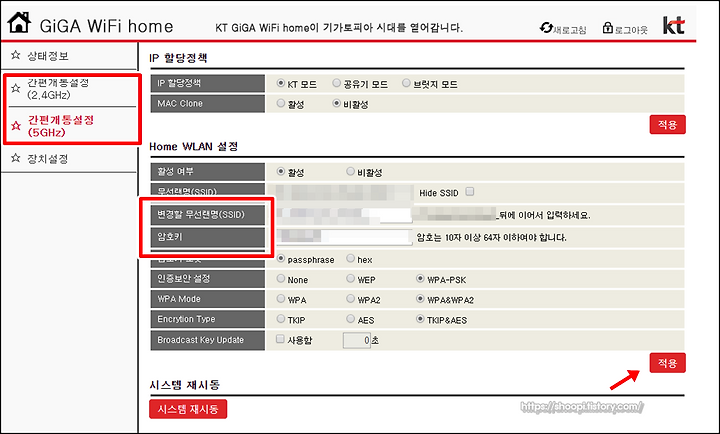The image size is (720, 434).
Task: Select WEP for 인증보안 설정
Action: point(350,279)
